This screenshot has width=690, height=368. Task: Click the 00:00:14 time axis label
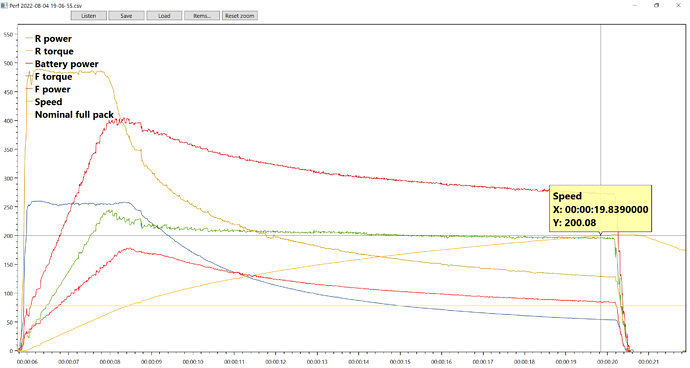(x=359, y=362)
